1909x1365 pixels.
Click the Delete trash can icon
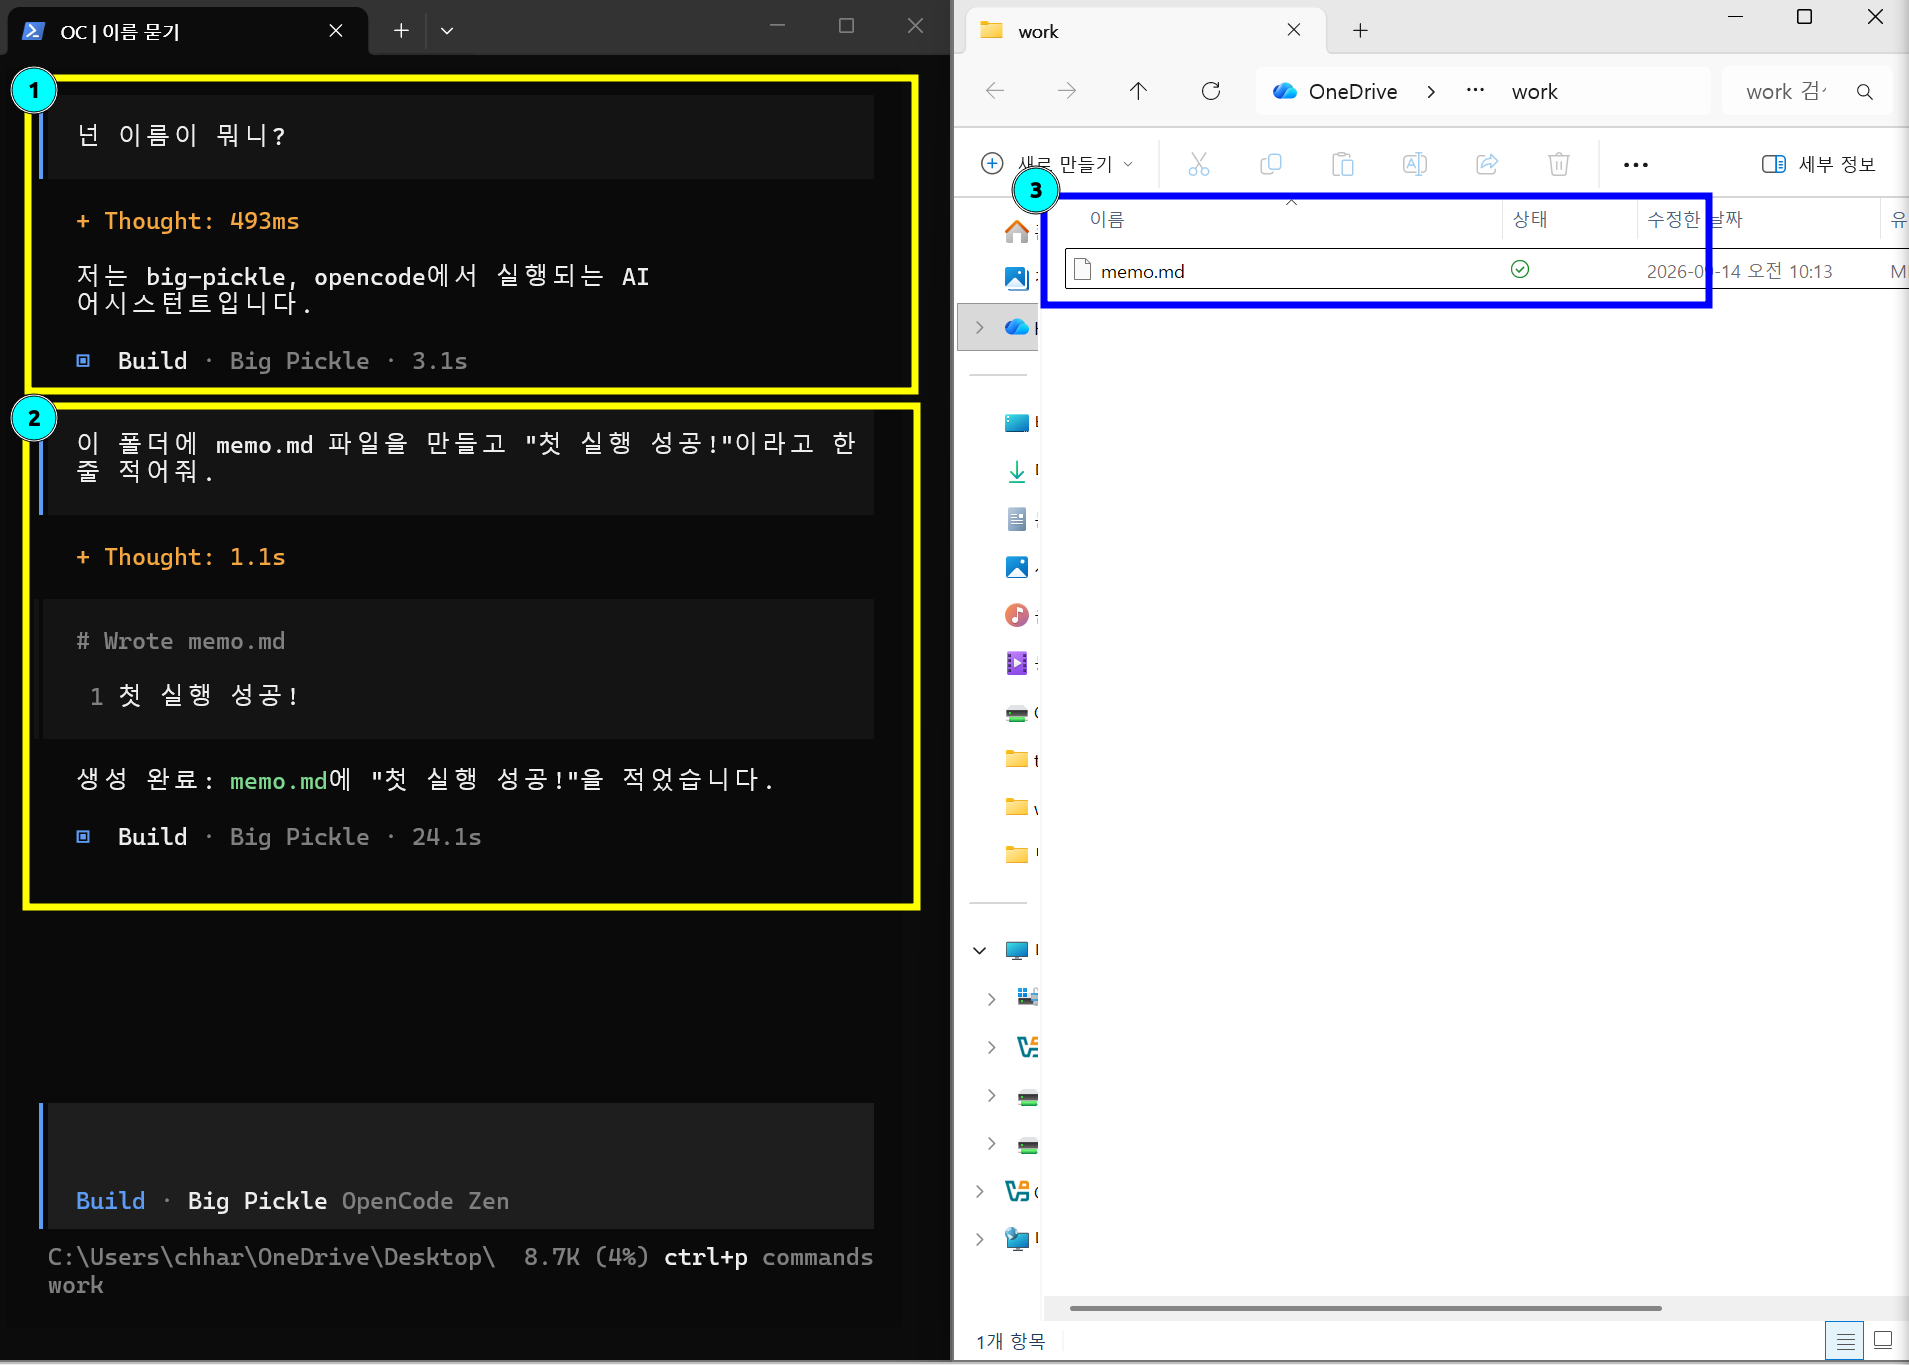coord(1558,164)
